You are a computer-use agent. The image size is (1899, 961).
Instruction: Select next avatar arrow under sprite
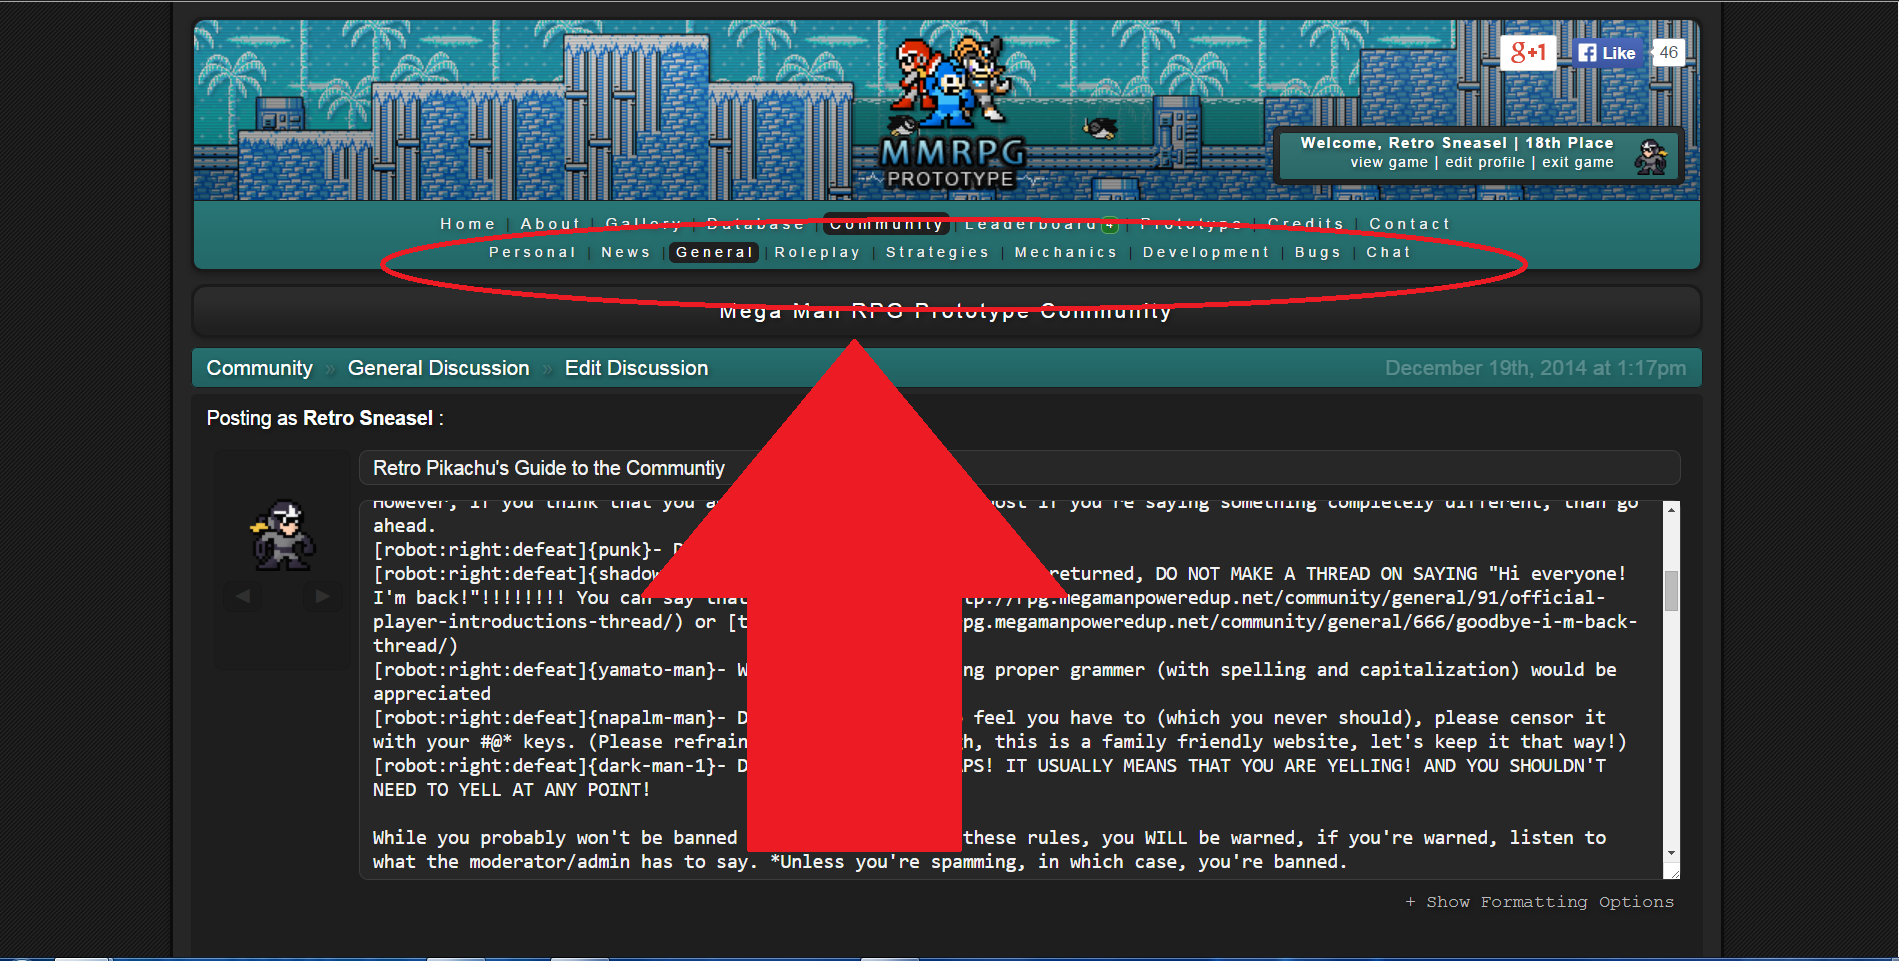pos(322,596)
